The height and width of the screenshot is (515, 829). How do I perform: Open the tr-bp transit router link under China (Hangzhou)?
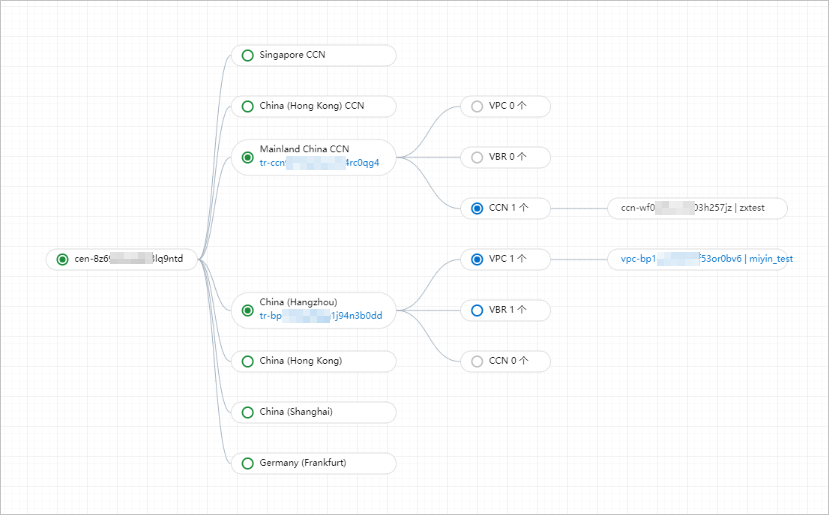click(321, 316)
